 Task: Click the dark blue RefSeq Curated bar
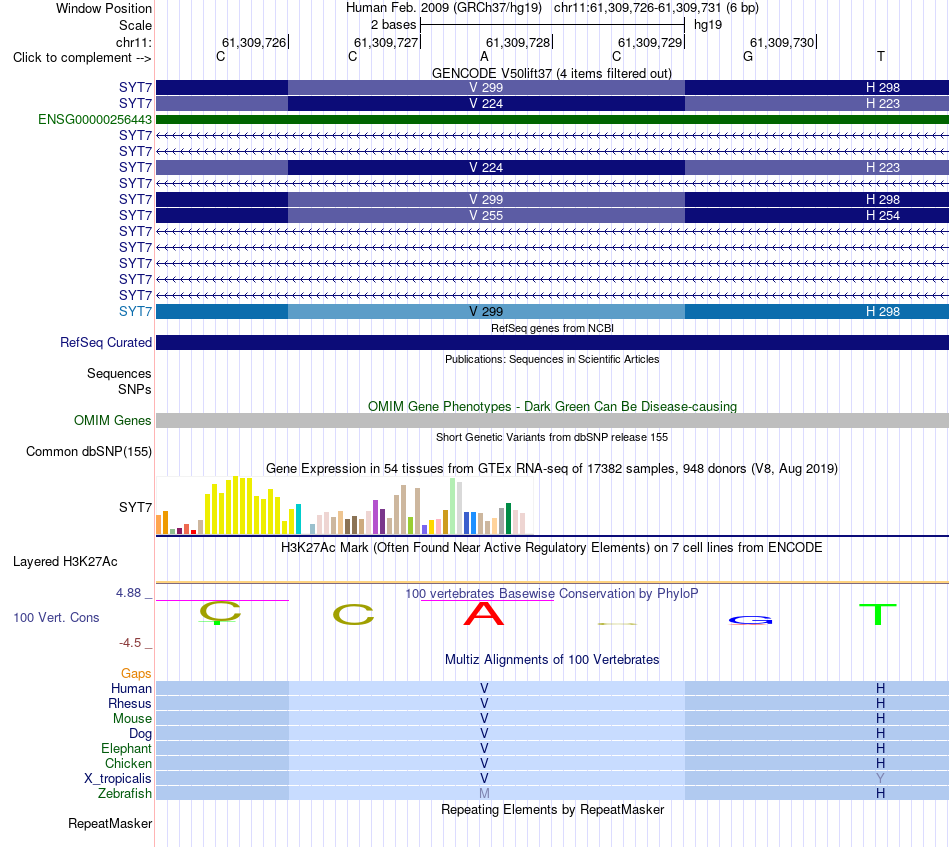click(x=552, y=342)
